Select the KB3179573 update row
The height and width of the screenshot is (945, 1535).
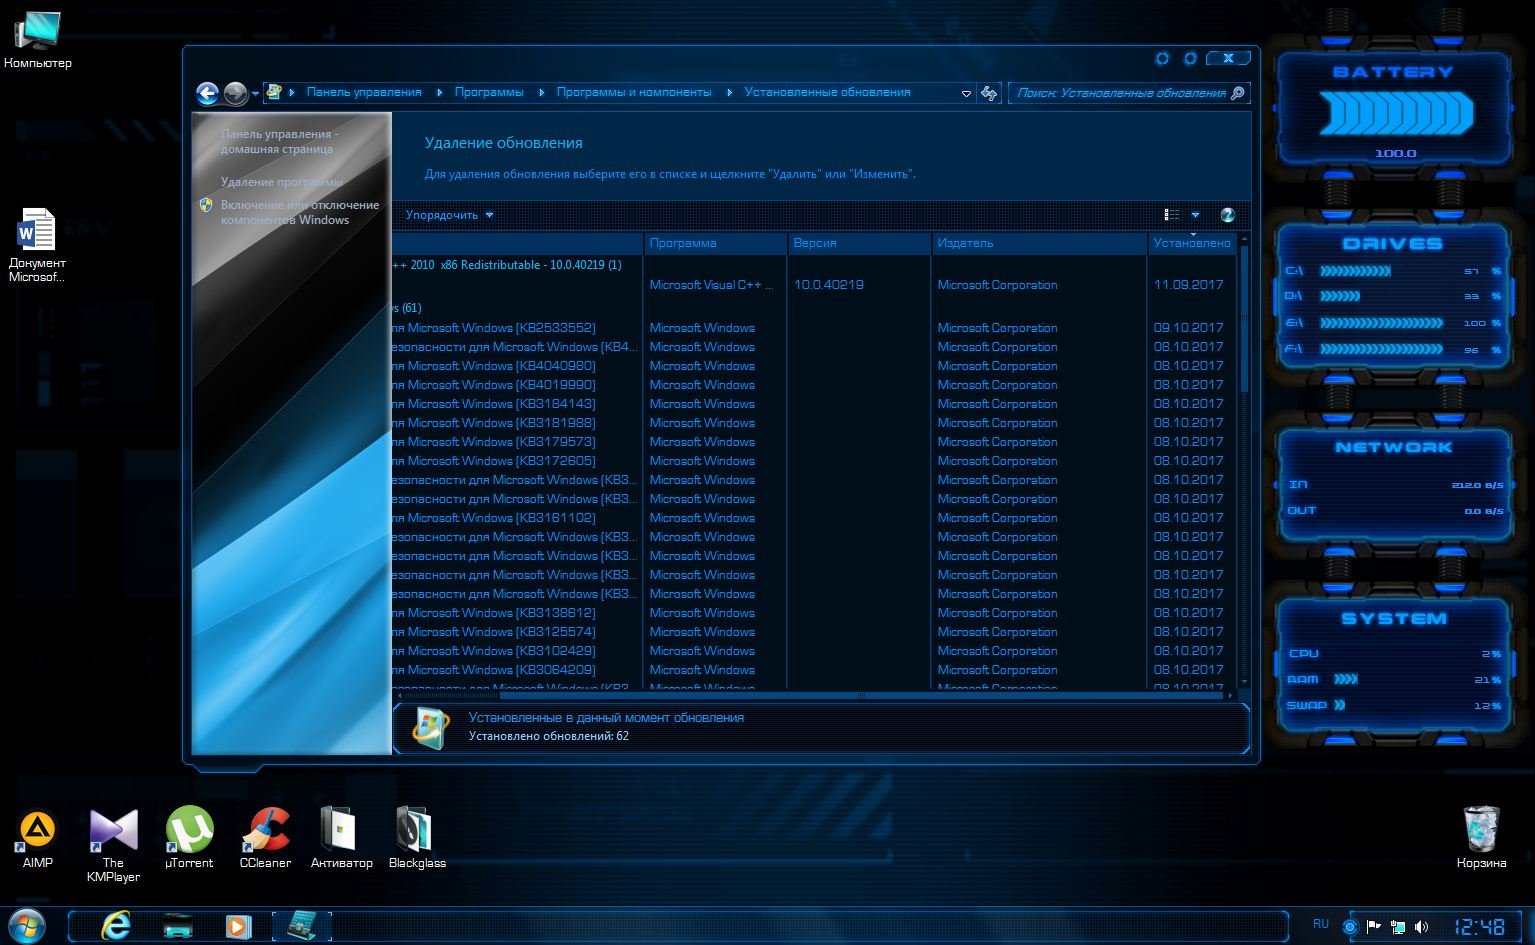pos(815,442)
